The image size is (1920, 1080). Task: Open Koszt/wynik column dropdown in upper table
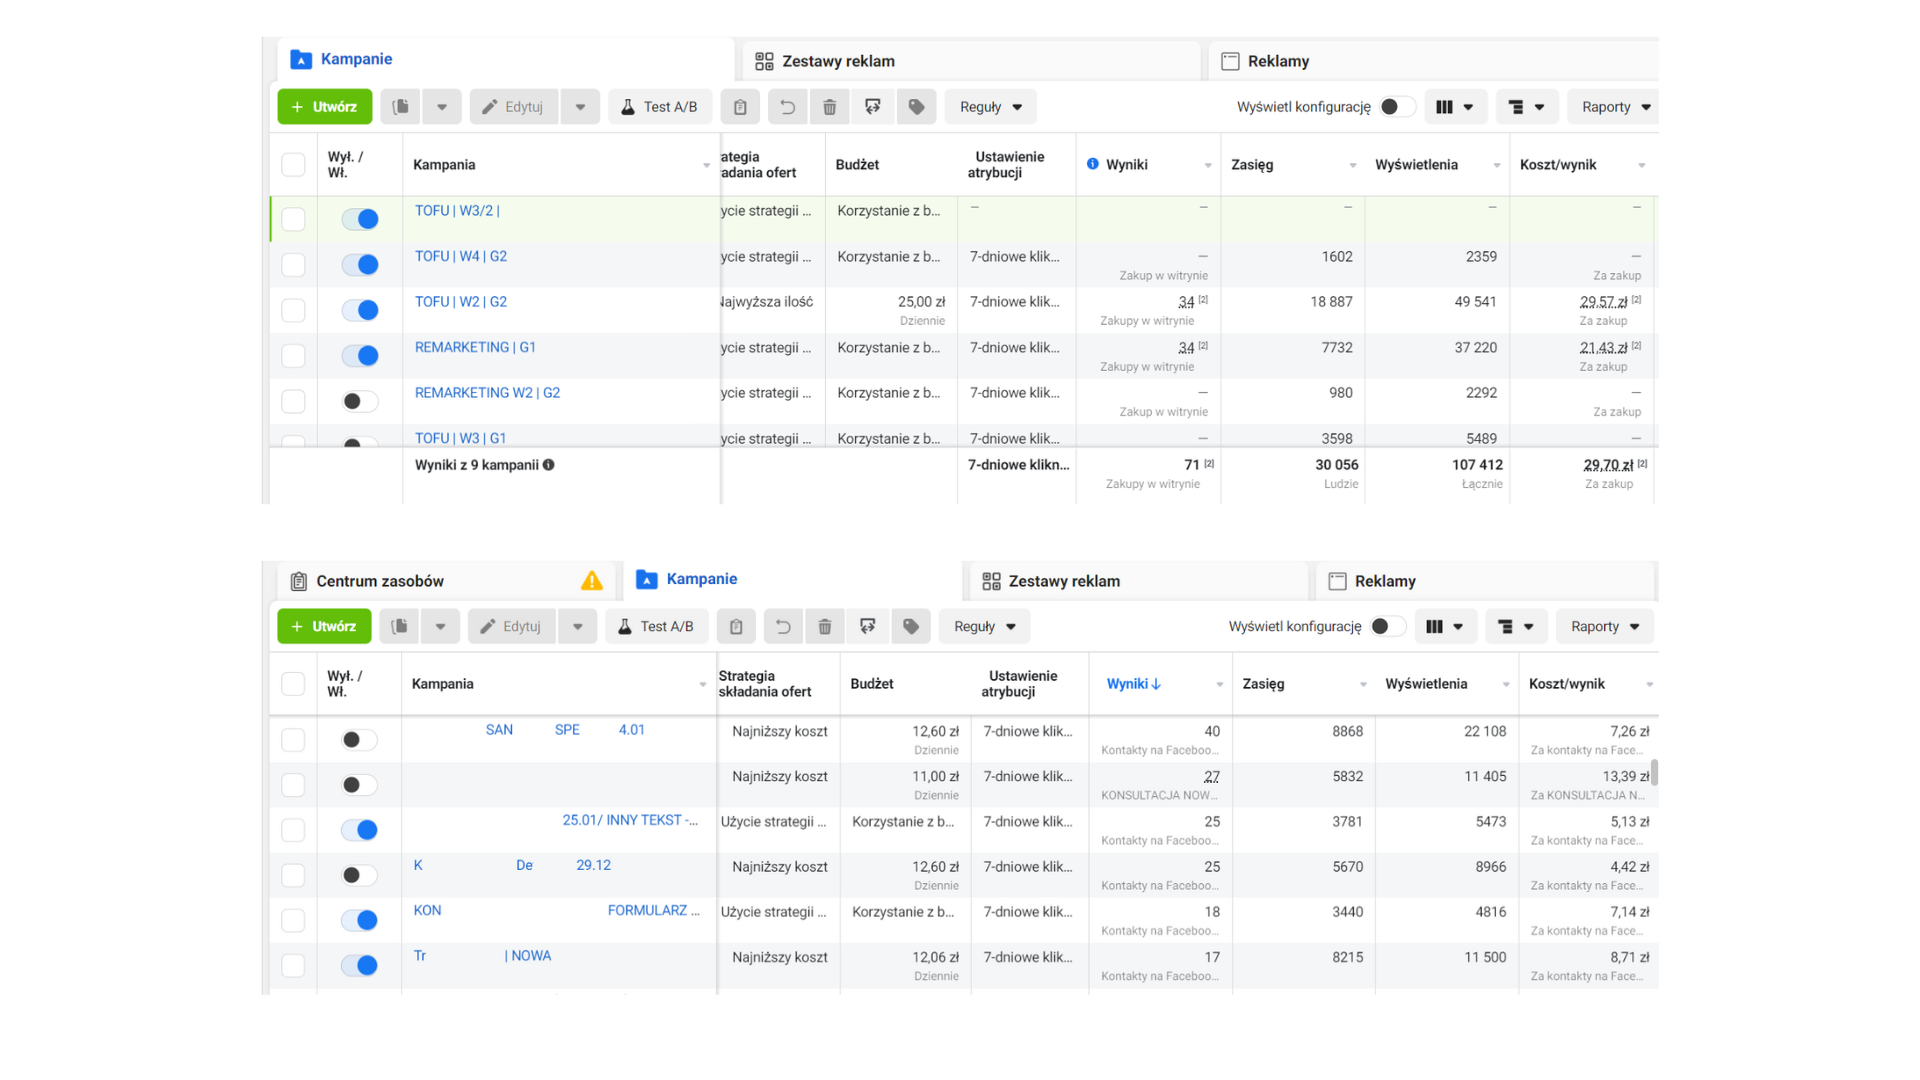pos(1641,165)
